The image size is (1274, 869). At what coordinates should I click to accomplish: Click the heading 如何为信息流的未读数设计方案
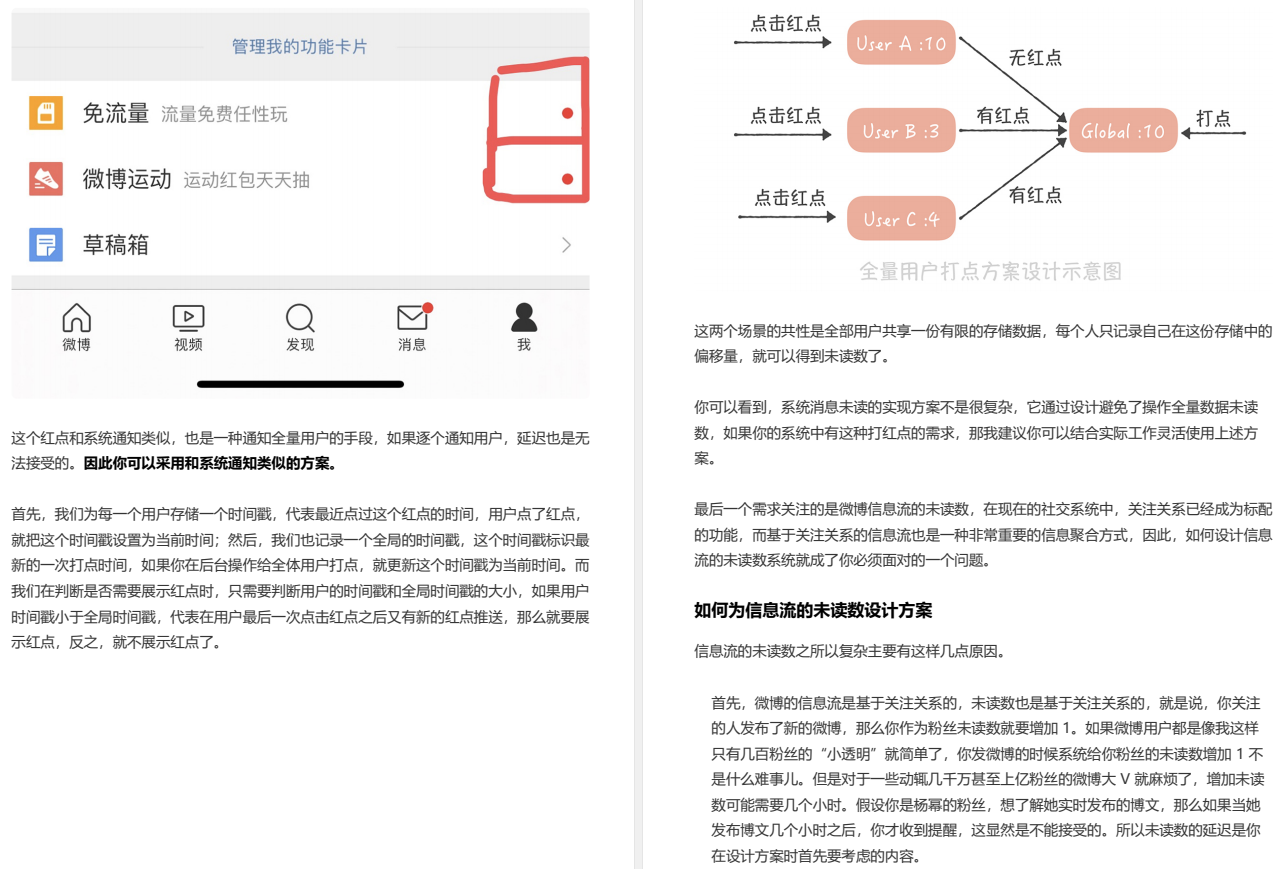click(x=813, y=610)
